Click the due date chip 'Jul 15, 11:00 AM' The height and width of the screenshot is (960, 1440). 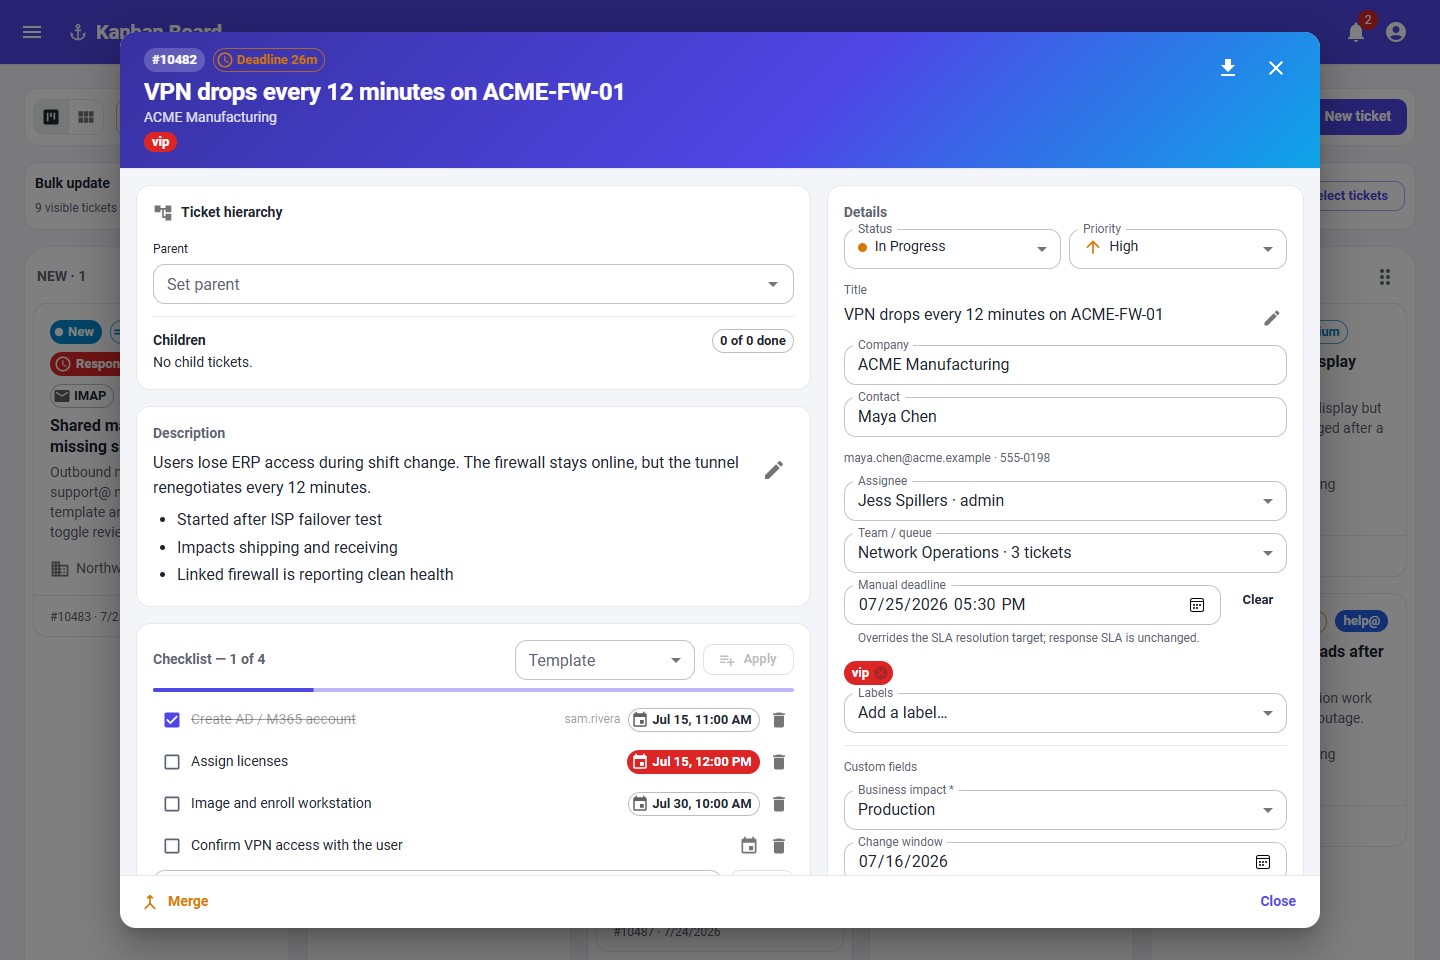[693, 720]
